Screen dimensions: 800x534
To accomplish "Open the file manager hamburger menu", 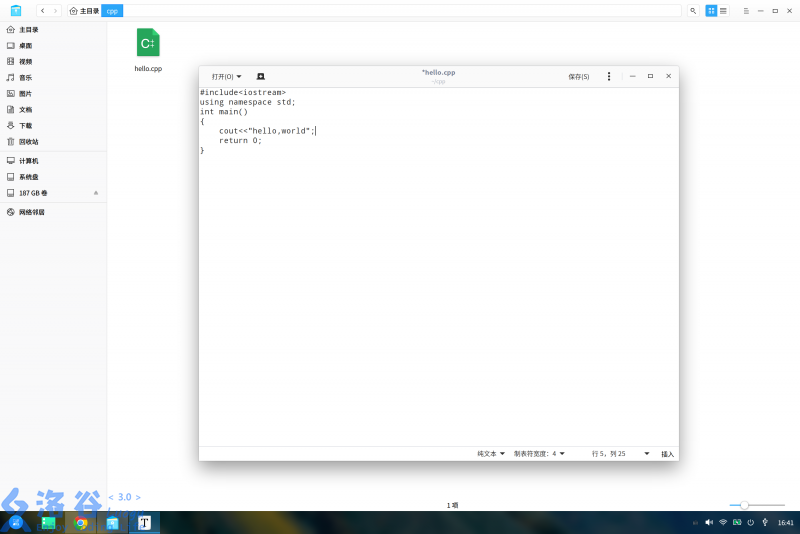I will (746, 10).
